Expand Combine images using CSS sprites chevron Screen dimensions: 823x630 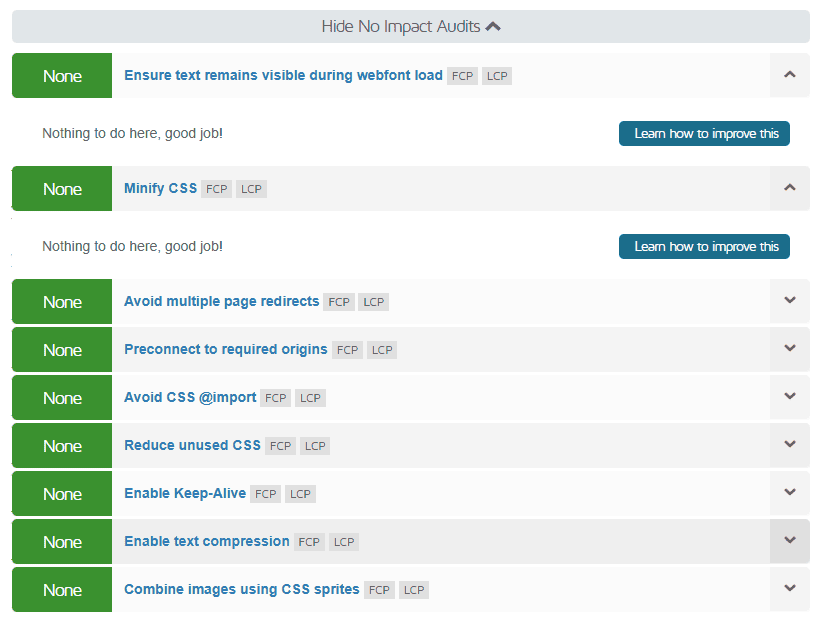click(x=789, y=589)
